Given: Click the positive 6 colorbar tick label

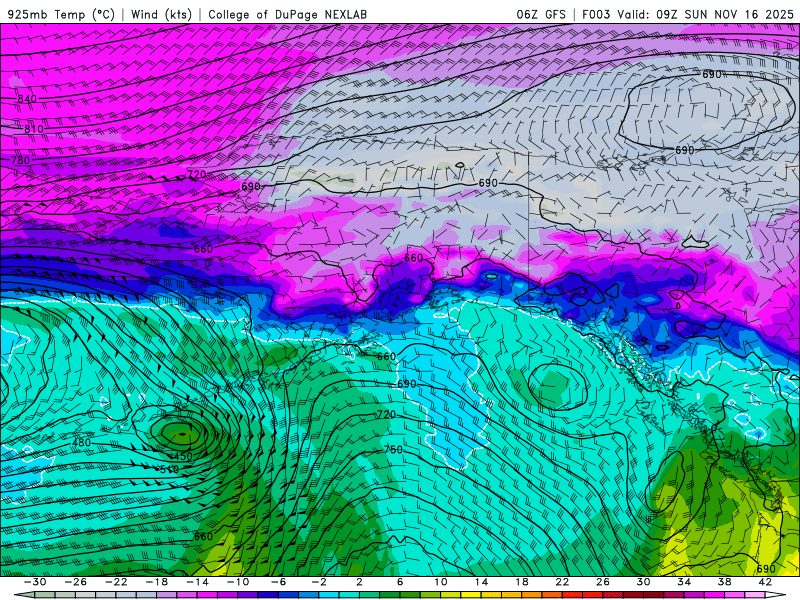Looking at the screenshot, I should [x=400, y=582].
